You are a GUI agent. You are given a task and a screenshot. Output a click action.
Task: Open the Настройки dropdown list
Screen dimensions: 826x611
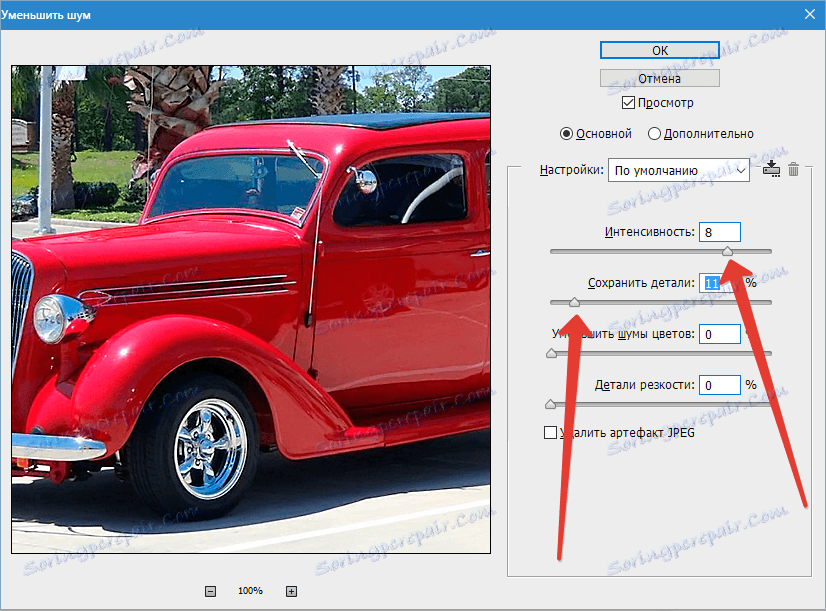coord(678,171)
